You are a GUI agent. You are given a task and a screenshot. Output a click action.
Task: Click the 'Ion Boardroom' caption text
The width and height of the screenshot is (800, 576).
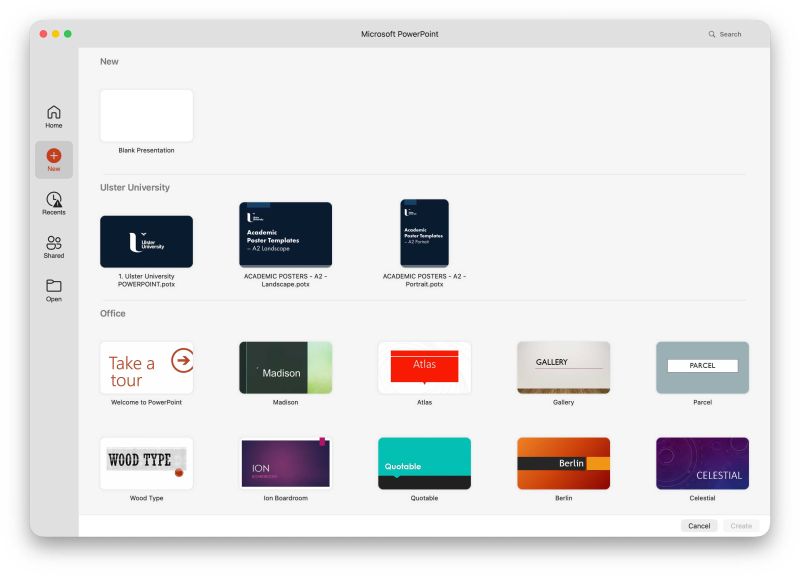point(286,498)
